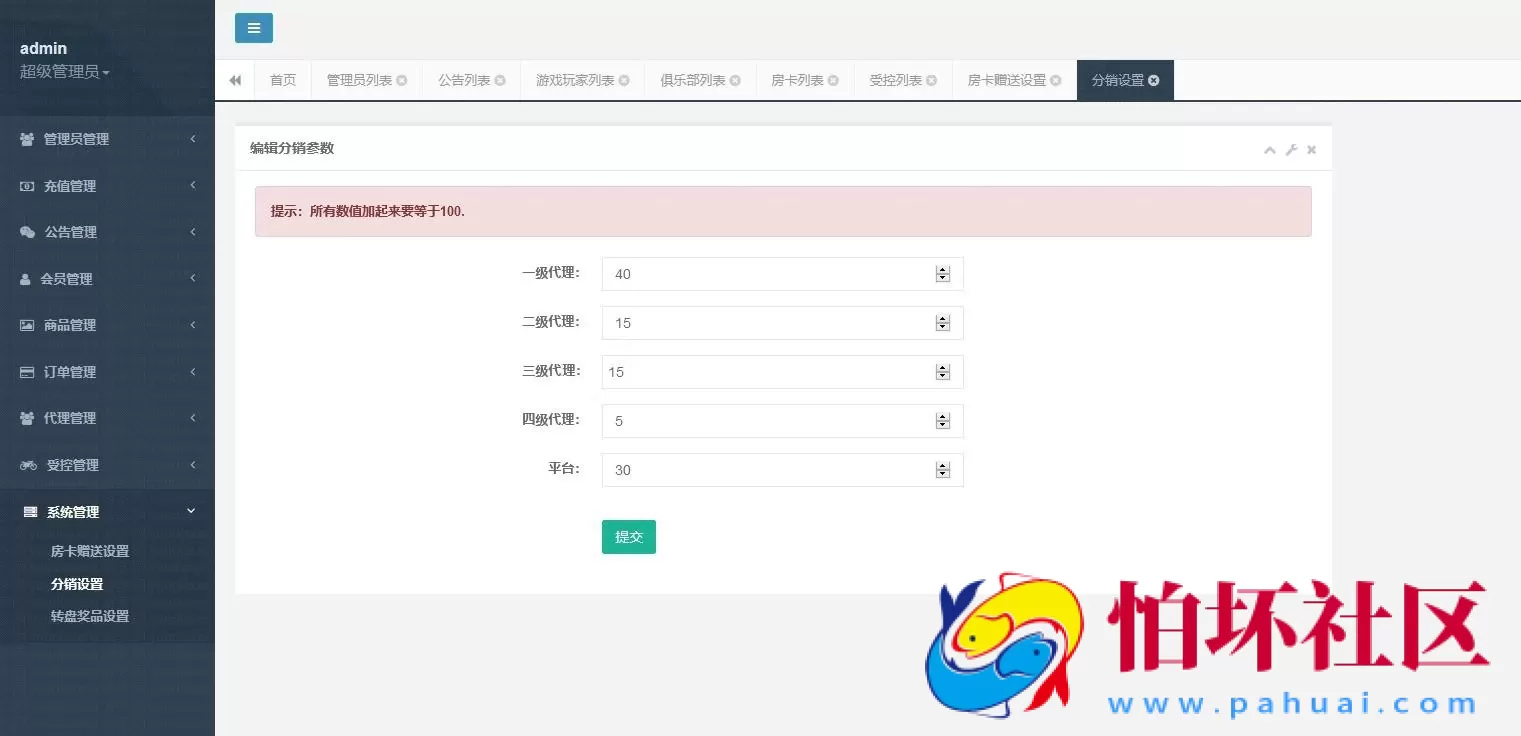Expand the 代理管理 menu
Image resolution: width=1521 pixels, height=736 pixels.
pyautogui.click(x=70, y=418)
